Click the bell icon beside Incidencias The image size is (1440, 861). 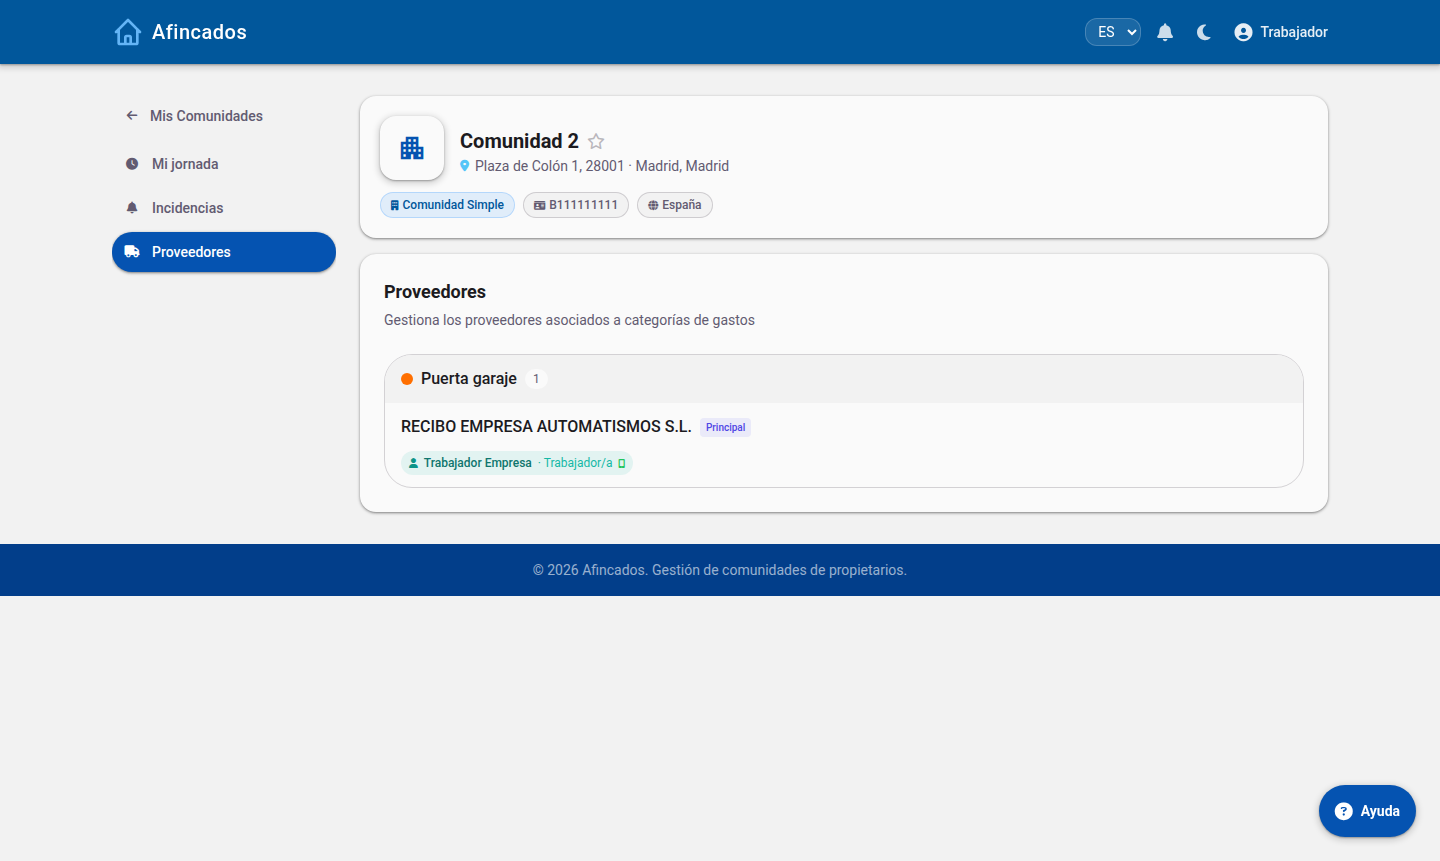(132, 208)
